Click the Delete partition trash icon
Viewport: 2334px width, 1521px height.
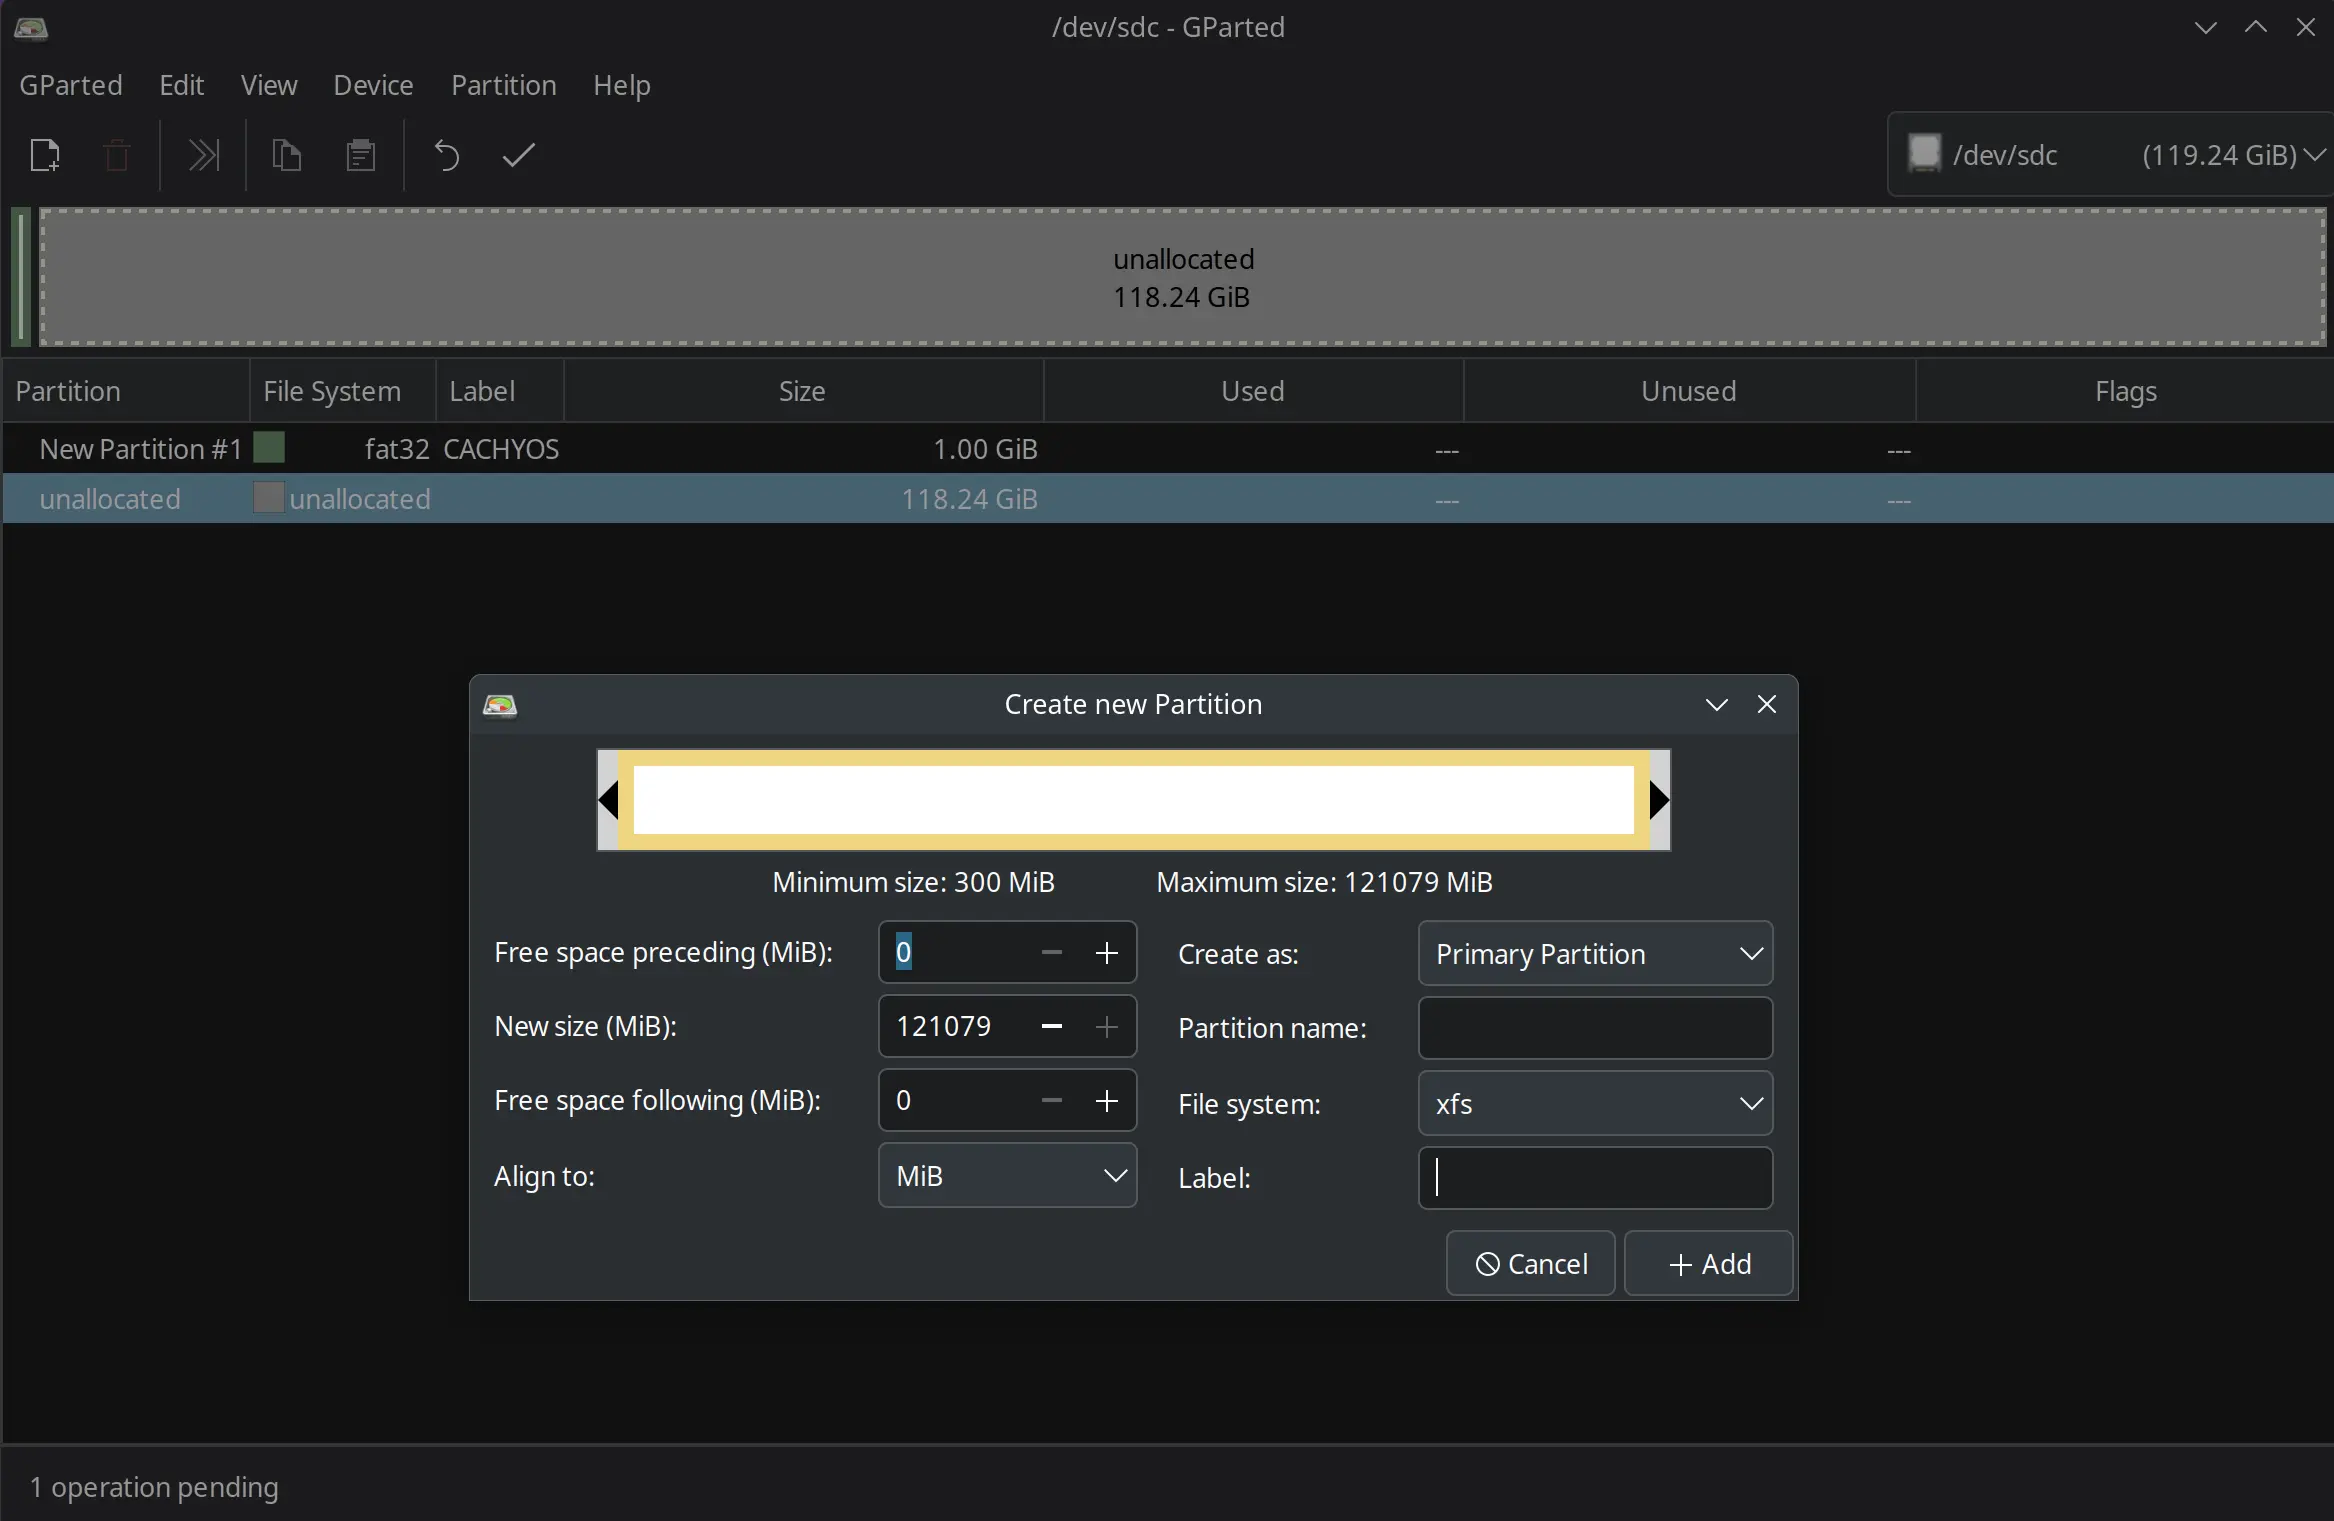[117, 155]
